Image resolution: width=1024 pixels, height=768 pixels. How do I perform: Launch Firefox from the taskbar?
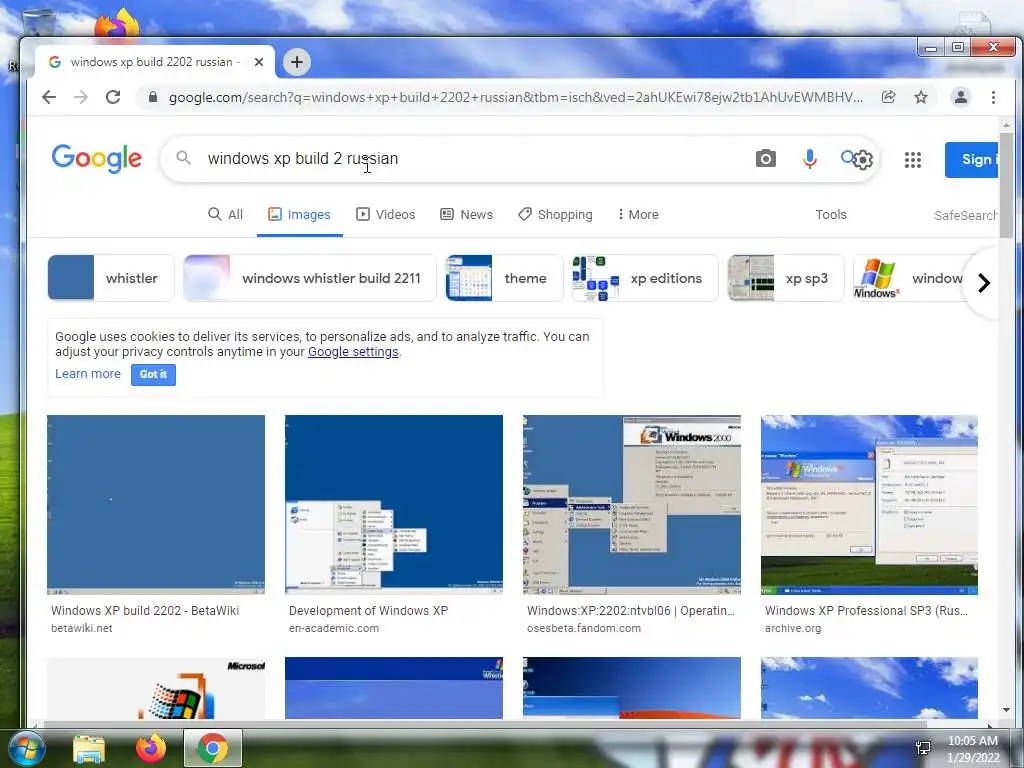(151, 748)
